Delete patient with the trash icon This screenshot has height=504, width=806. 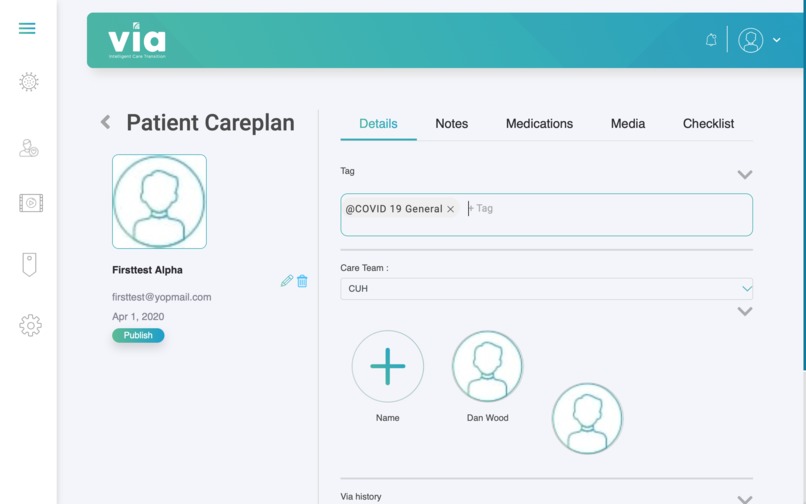(302, 281)
